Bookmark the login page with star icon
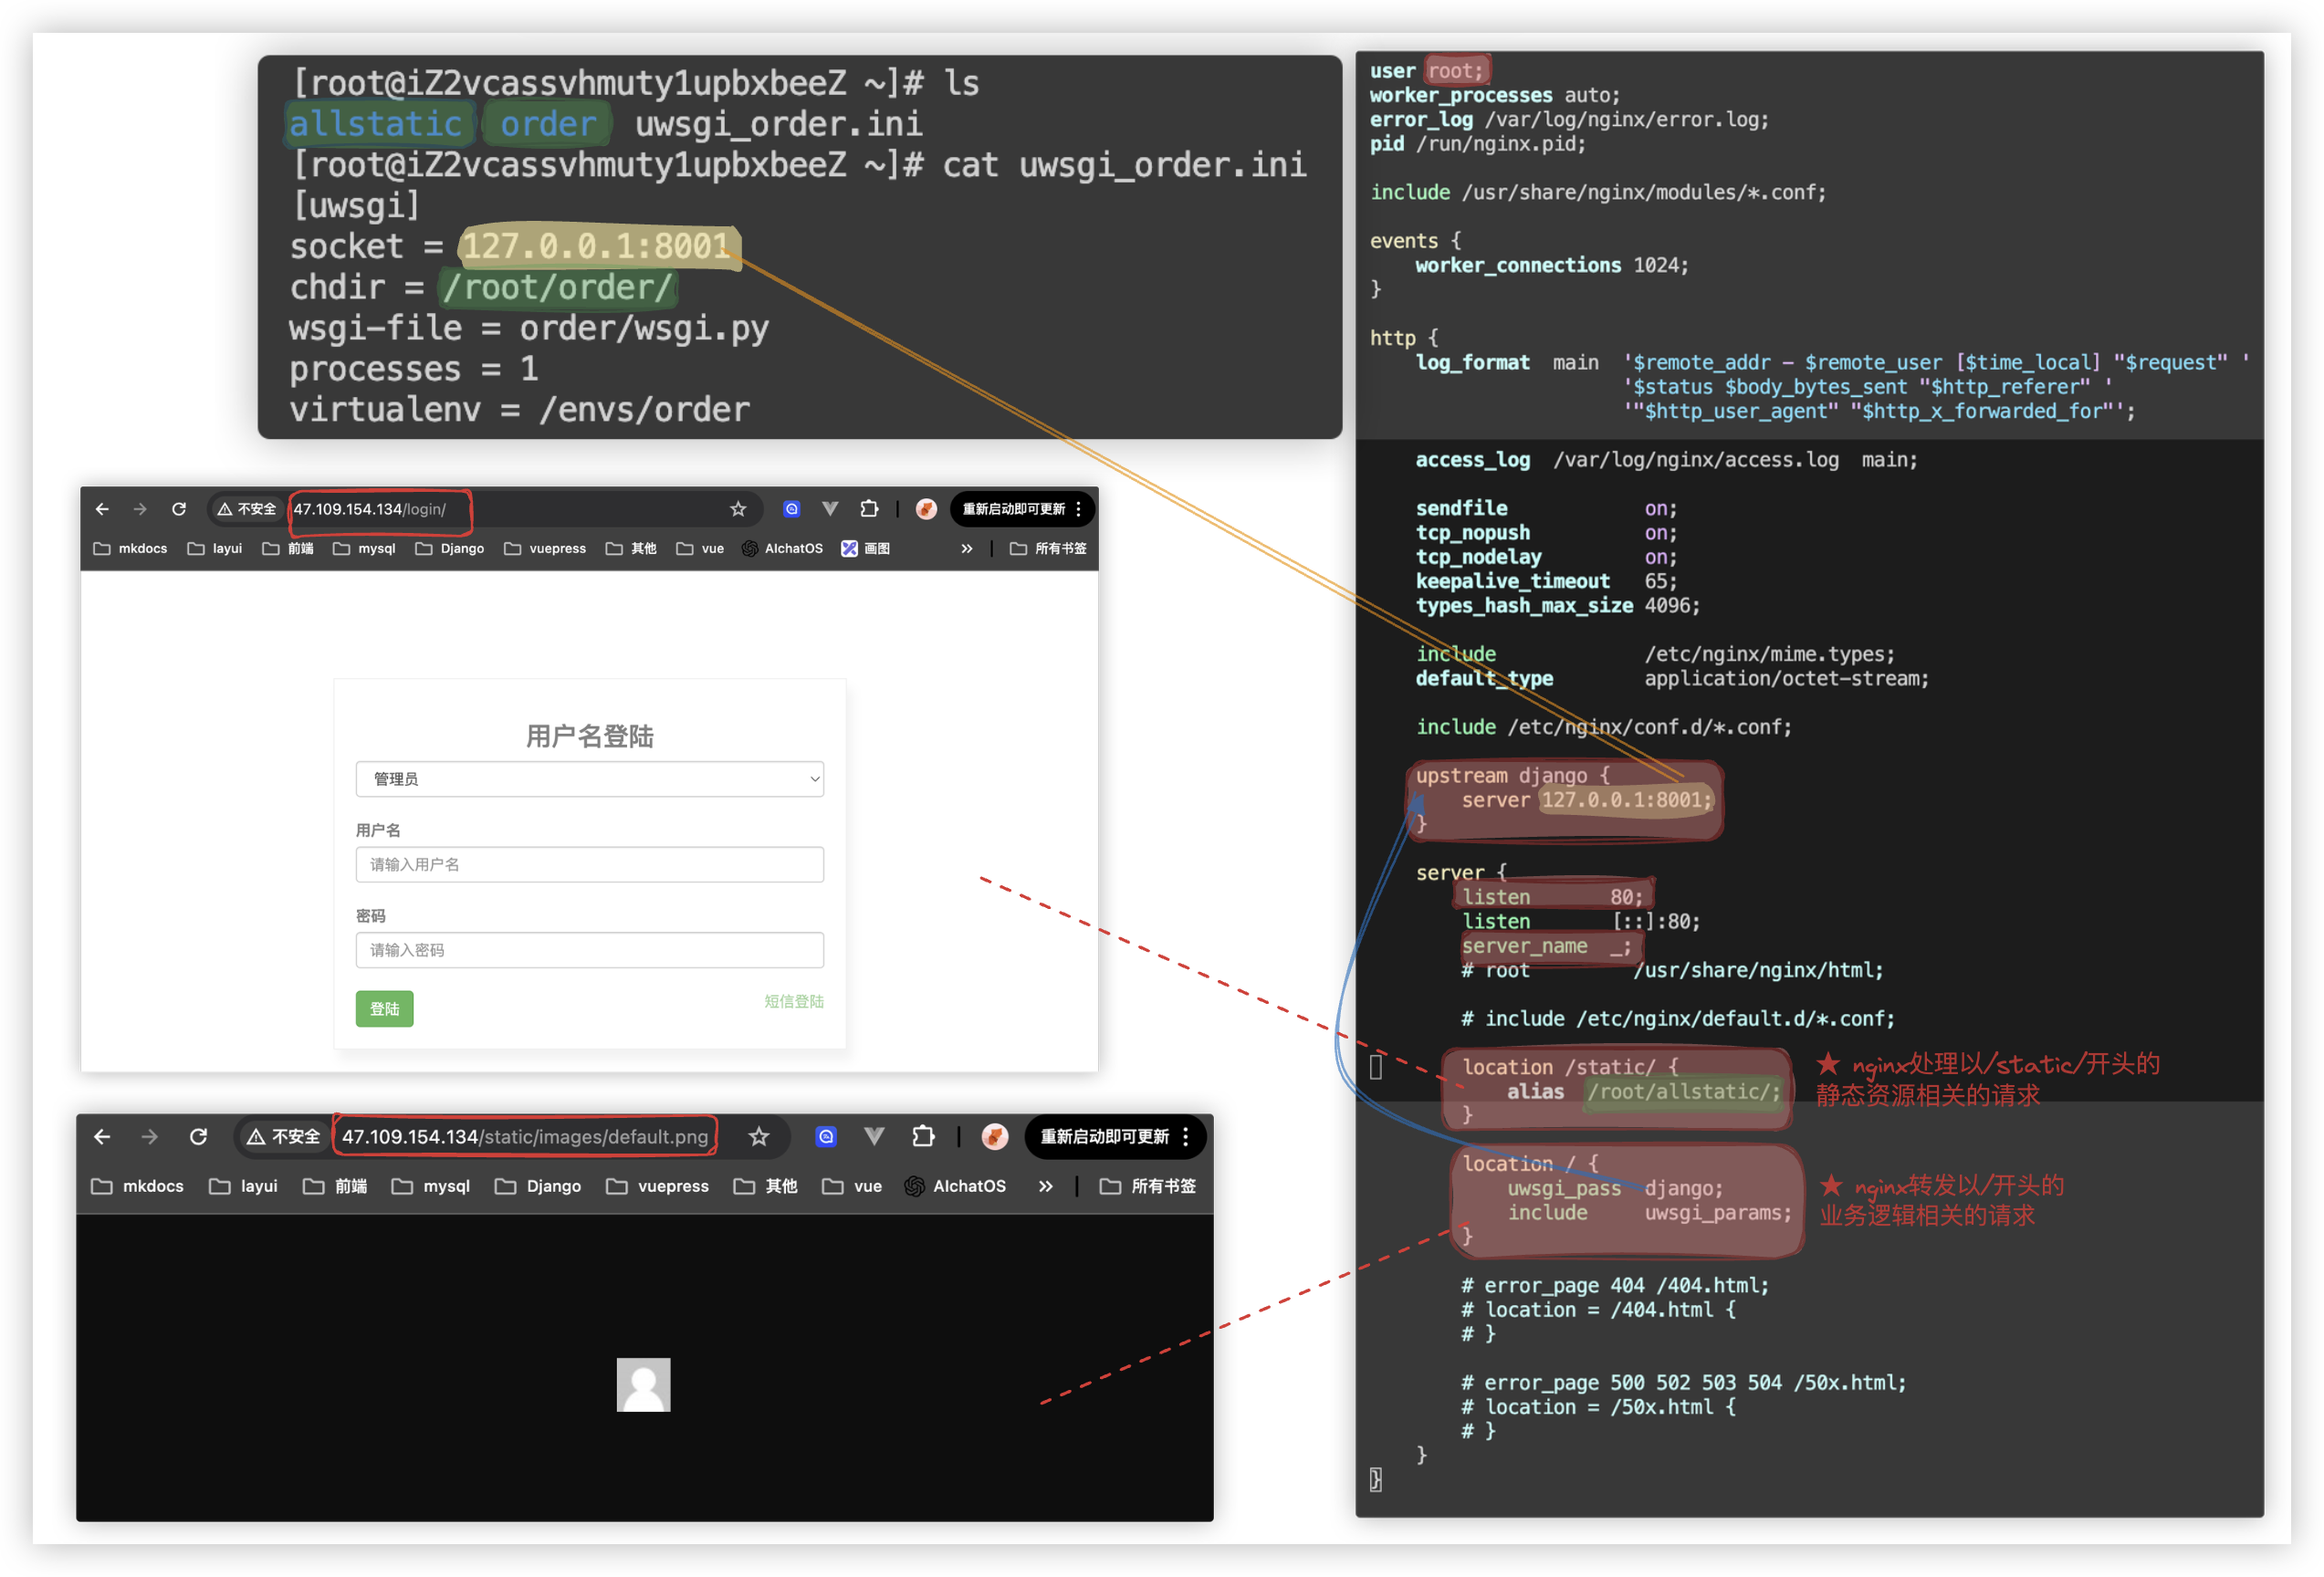The image size is (2324, 1577). click(738, 509)
